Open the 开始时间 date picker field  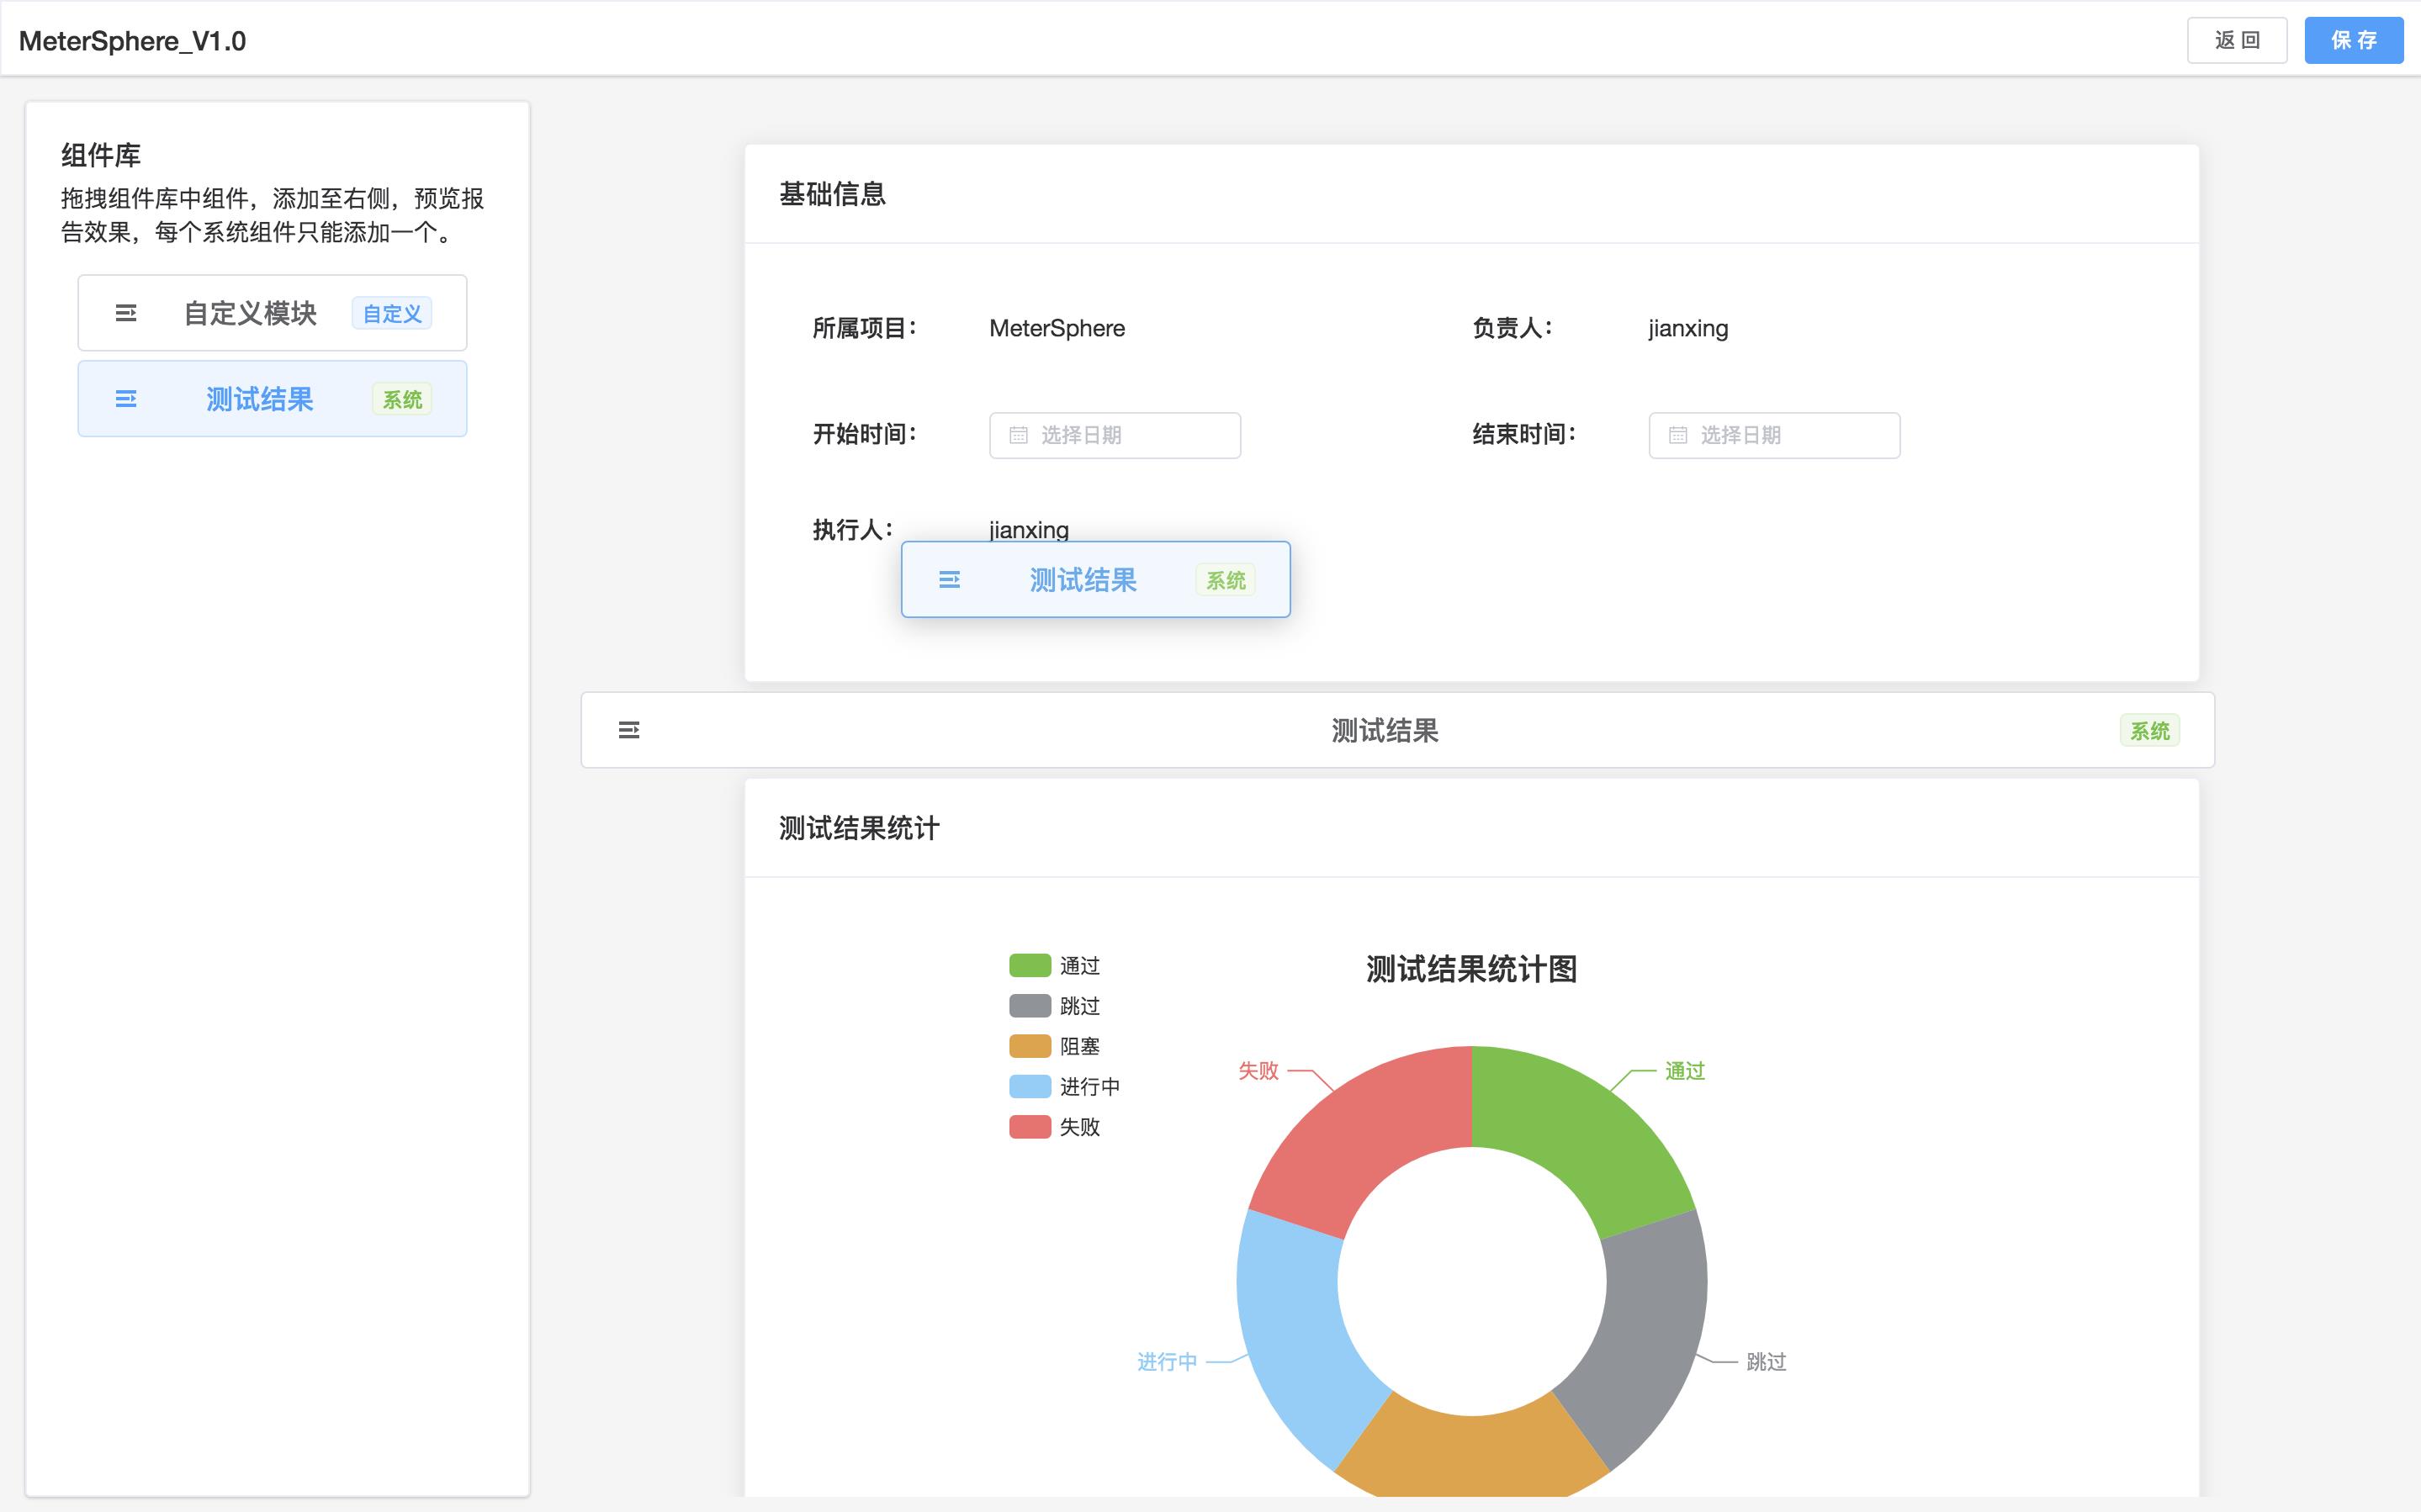click(x=1115, y=435)
